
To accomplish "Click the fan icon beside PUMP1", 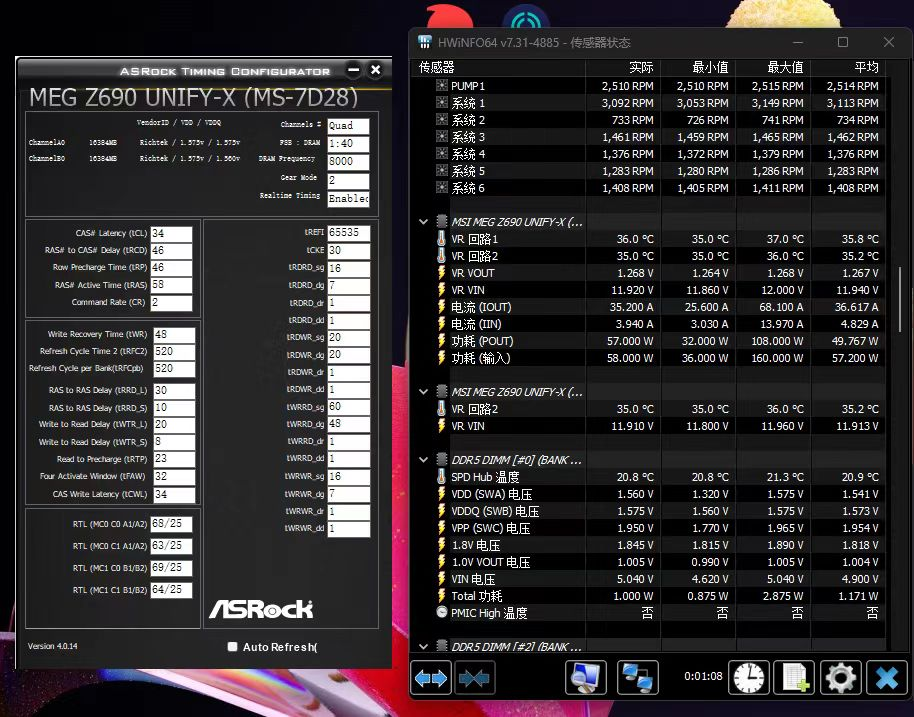I will coord(442,86).
